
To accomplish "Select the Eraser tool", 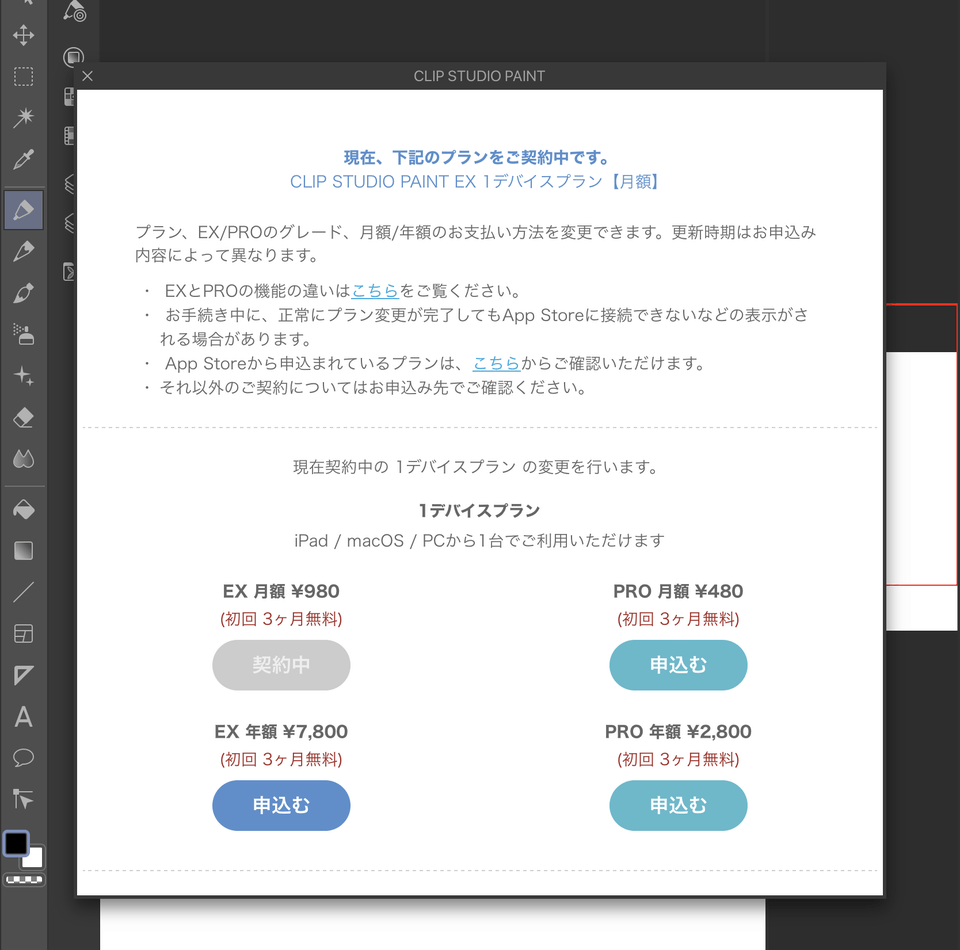I will [x=23, y=417].
